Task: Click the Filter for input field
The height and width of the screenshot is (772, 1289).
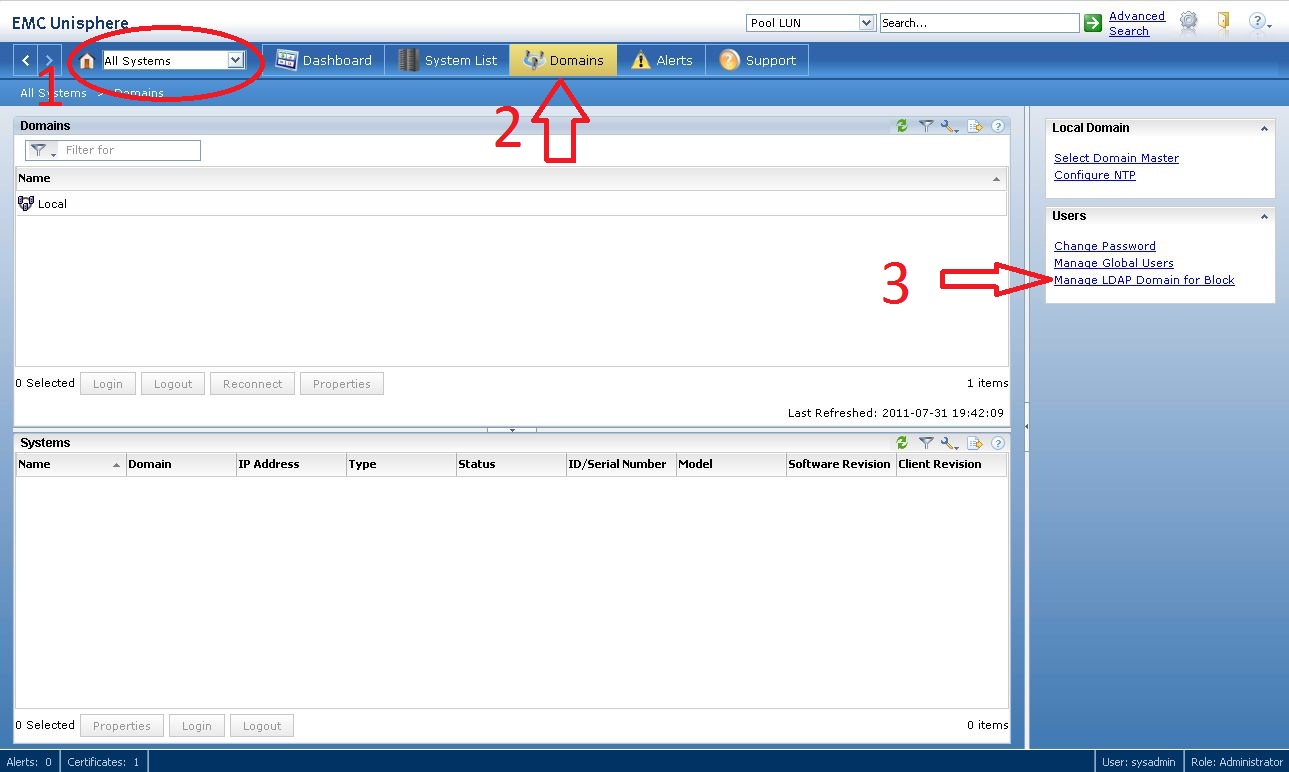Action: pyautogui.click(x=130, y=150)
